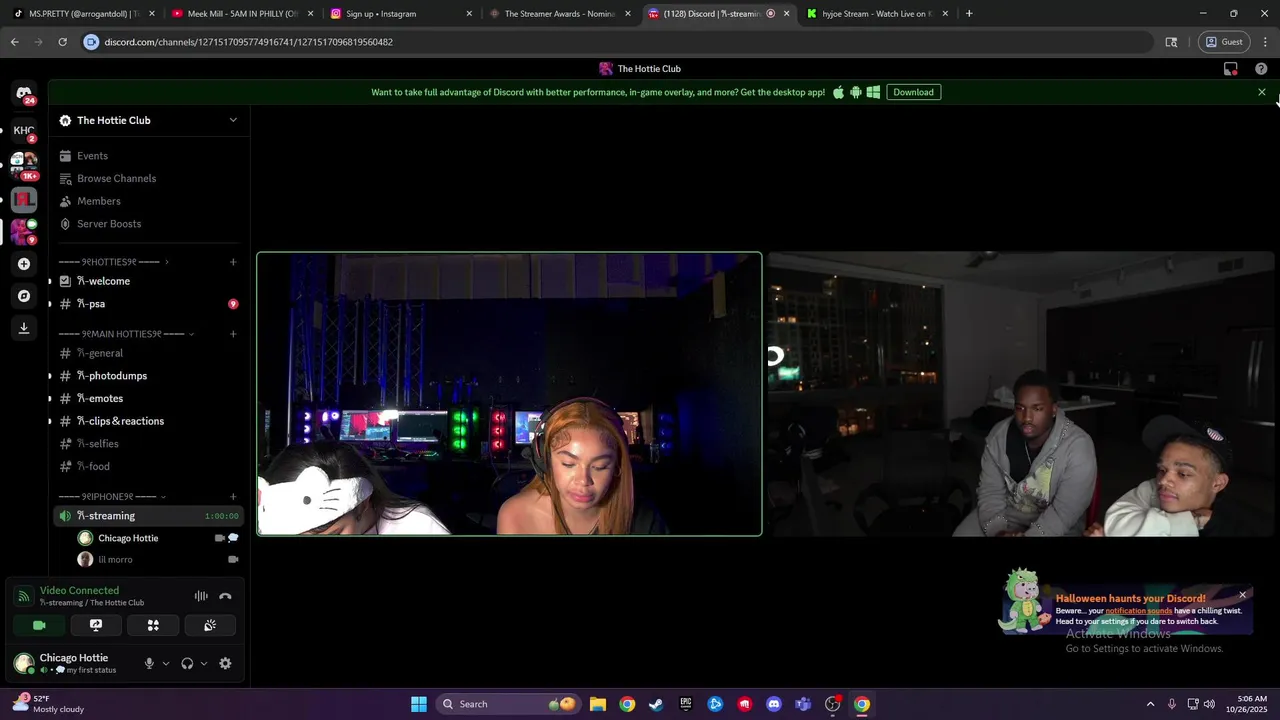Open the selfies channel
The height and width of the screenshot is (720, 1280).
(x=148, y=444)
